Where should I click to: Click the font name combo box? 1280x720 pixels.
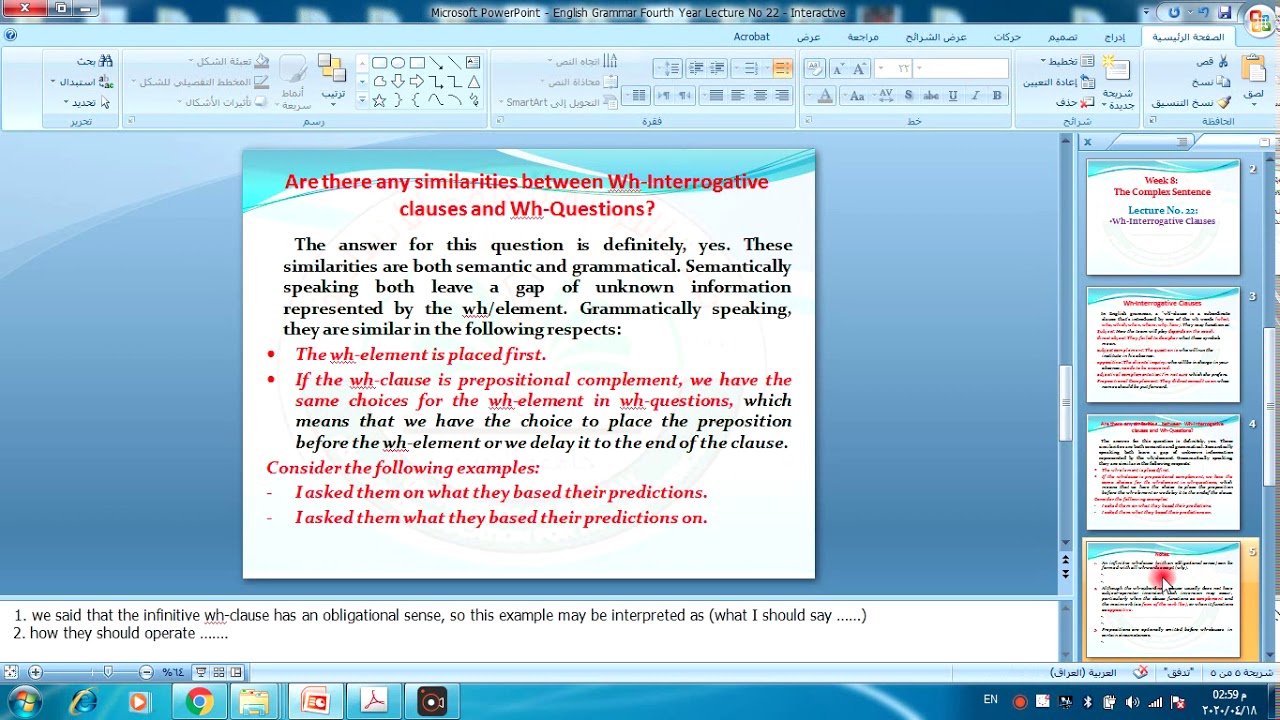click(961, 69)
